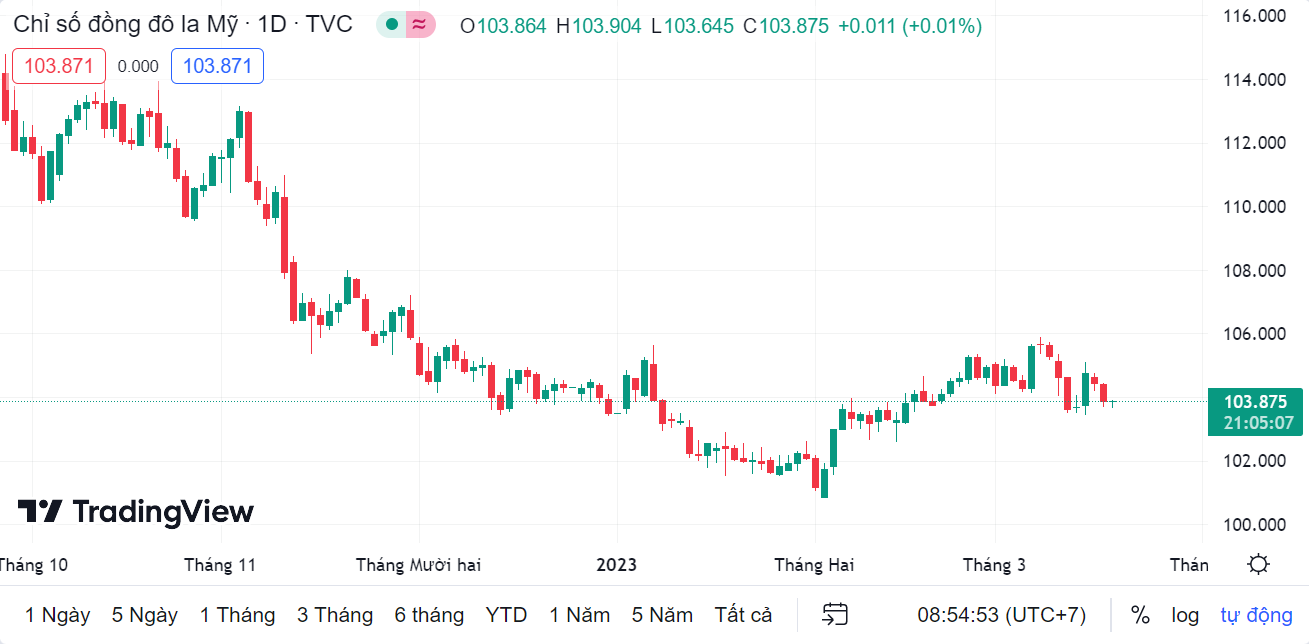Select the YTD range
Viewport: 1309px width, 644px height.
tap(506, 614)
